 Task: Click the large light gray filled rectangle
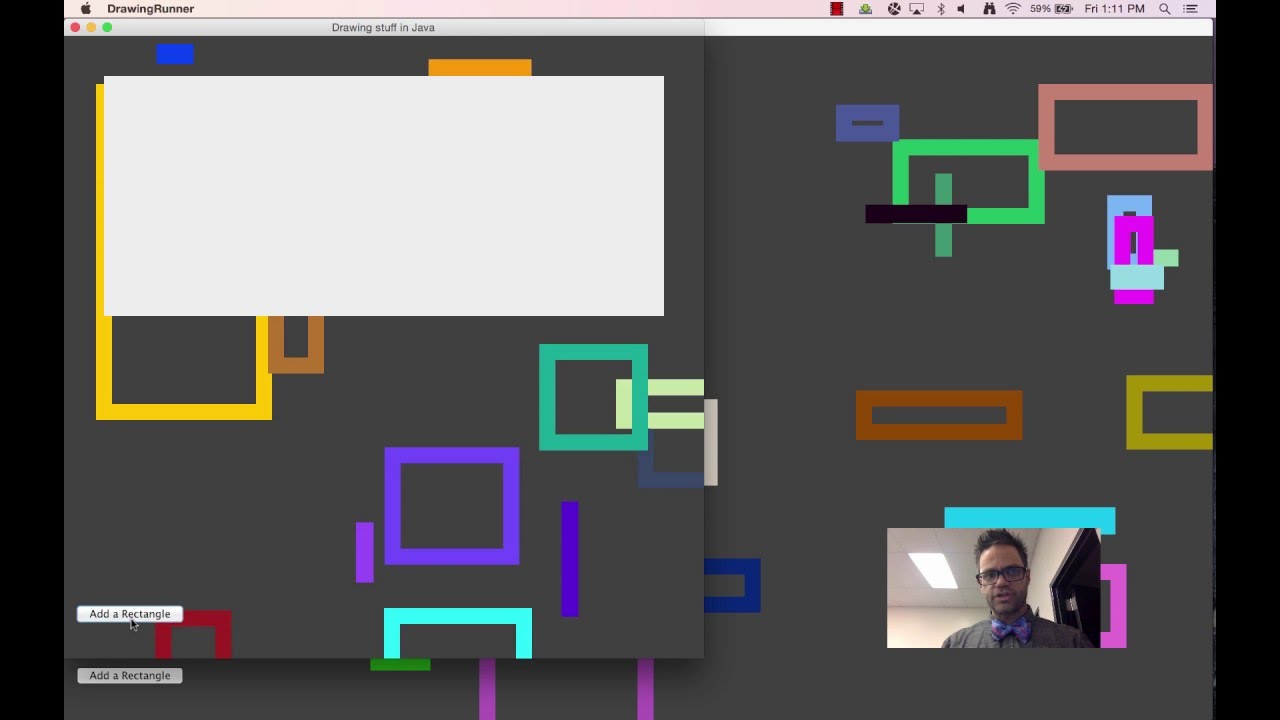pos(384,196)
